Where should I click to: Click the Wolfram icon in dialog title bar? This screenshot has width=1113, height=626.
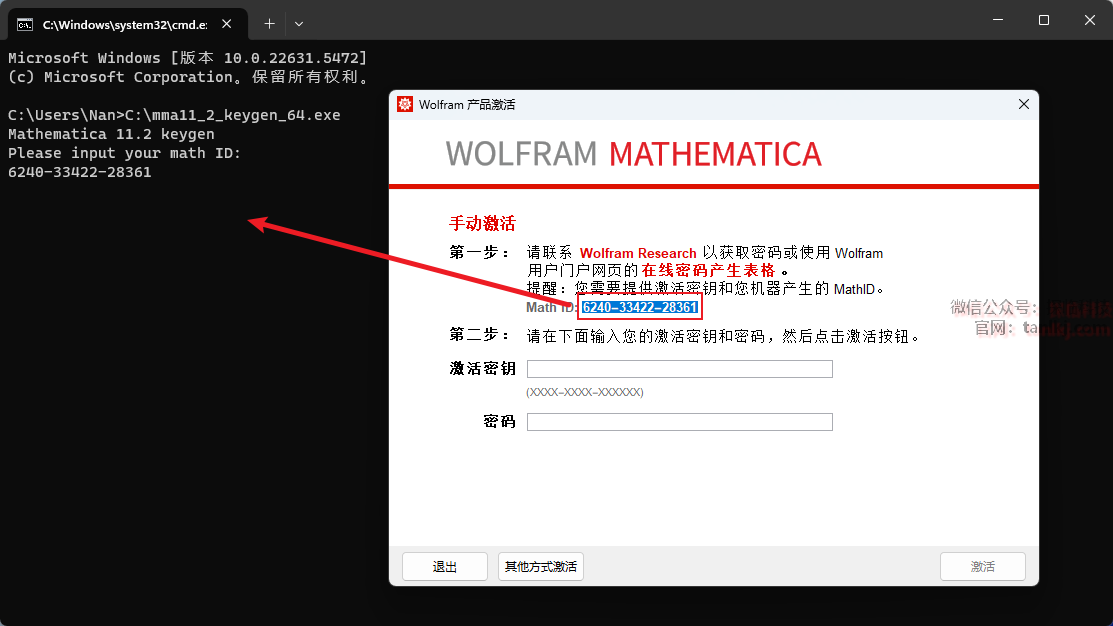[405, 105]
